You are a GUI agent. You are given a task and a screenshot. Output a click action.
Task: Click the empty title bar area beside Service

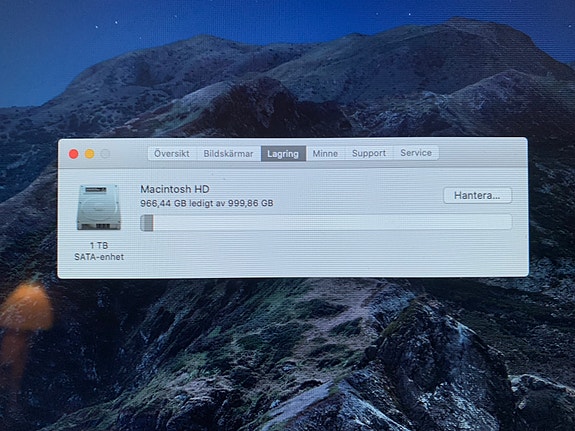(x=482, y=153)
